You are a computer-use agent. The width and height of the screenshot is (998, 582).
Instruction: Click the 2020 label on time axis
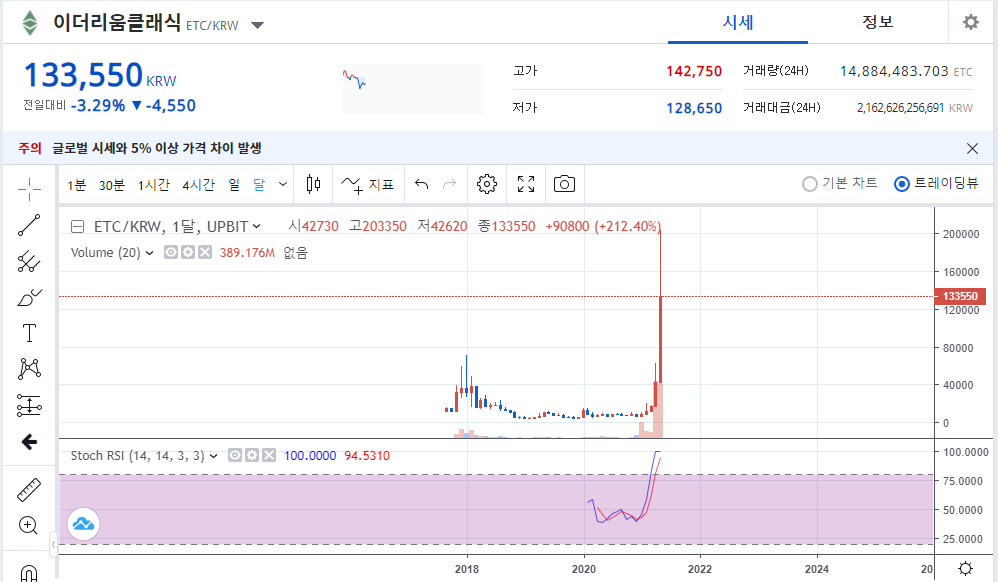coord(584,569)
